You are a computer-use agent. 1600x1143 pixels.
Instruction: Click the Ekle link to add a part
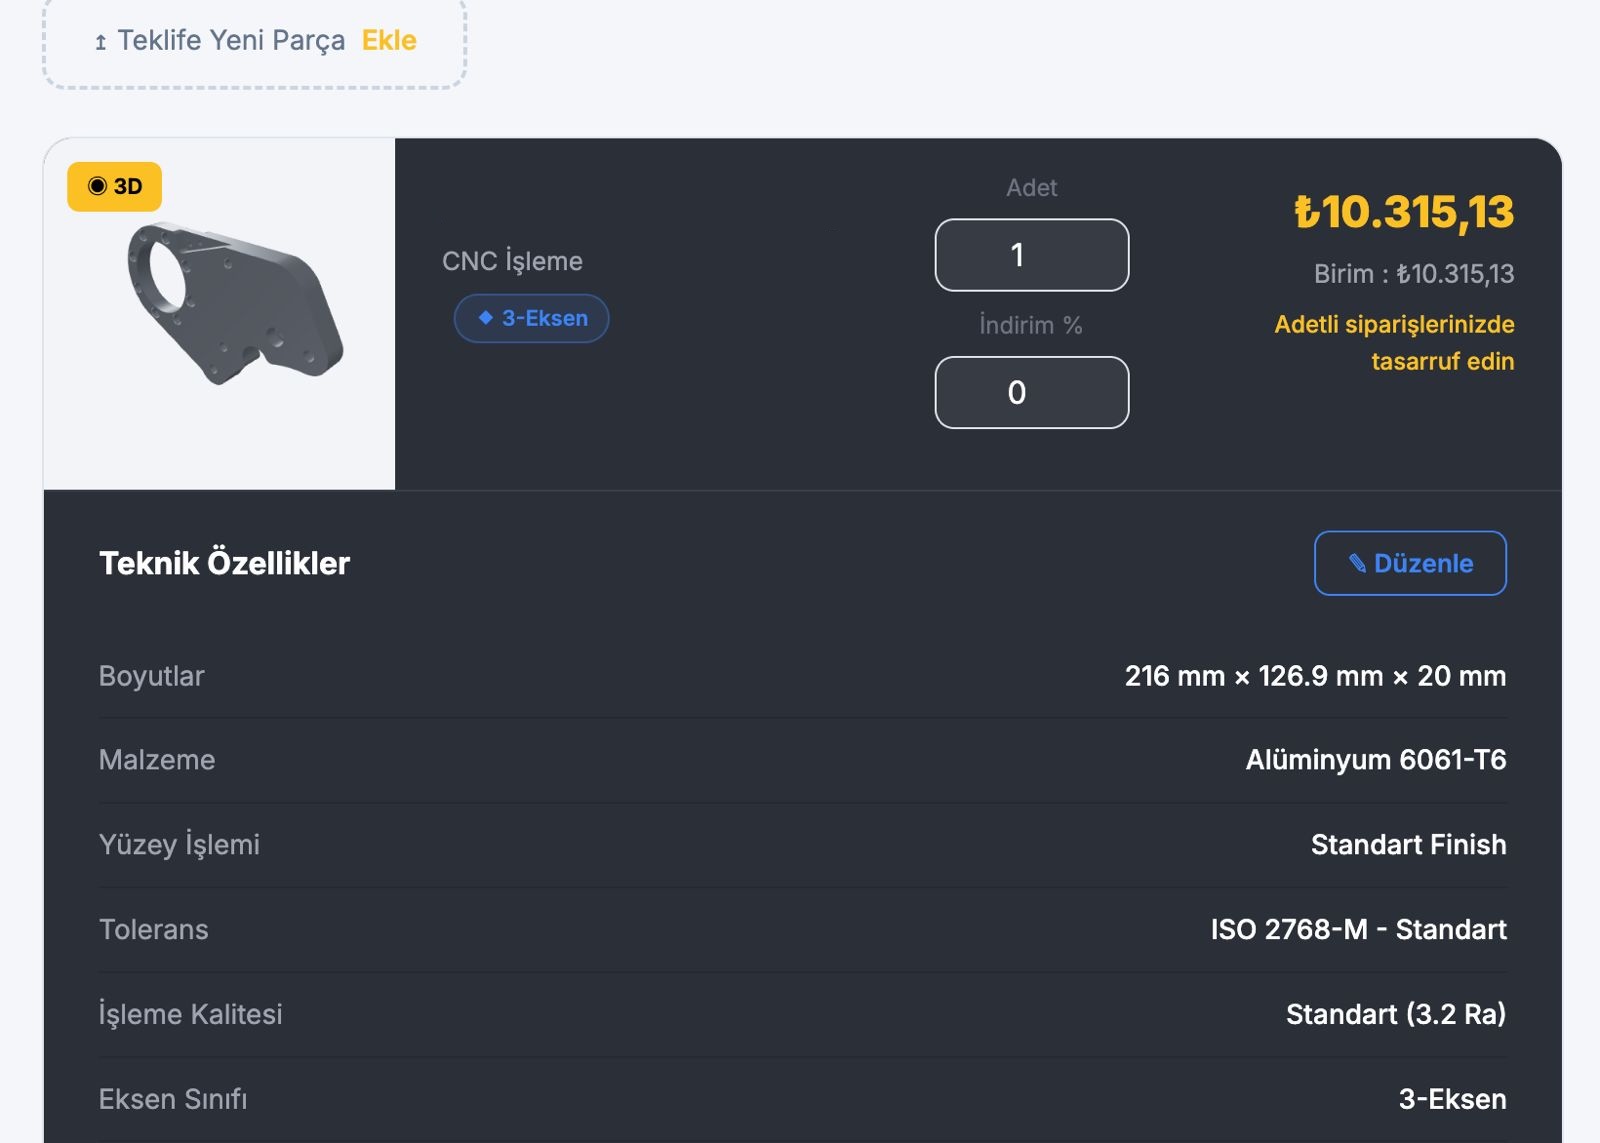coord(389,40)
